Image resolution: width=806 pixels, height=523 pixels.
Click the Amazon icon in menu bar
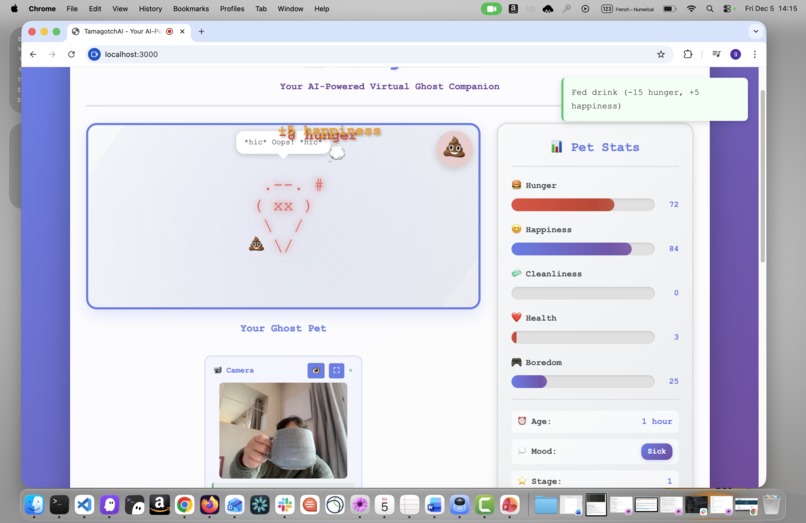click(513, 9)
